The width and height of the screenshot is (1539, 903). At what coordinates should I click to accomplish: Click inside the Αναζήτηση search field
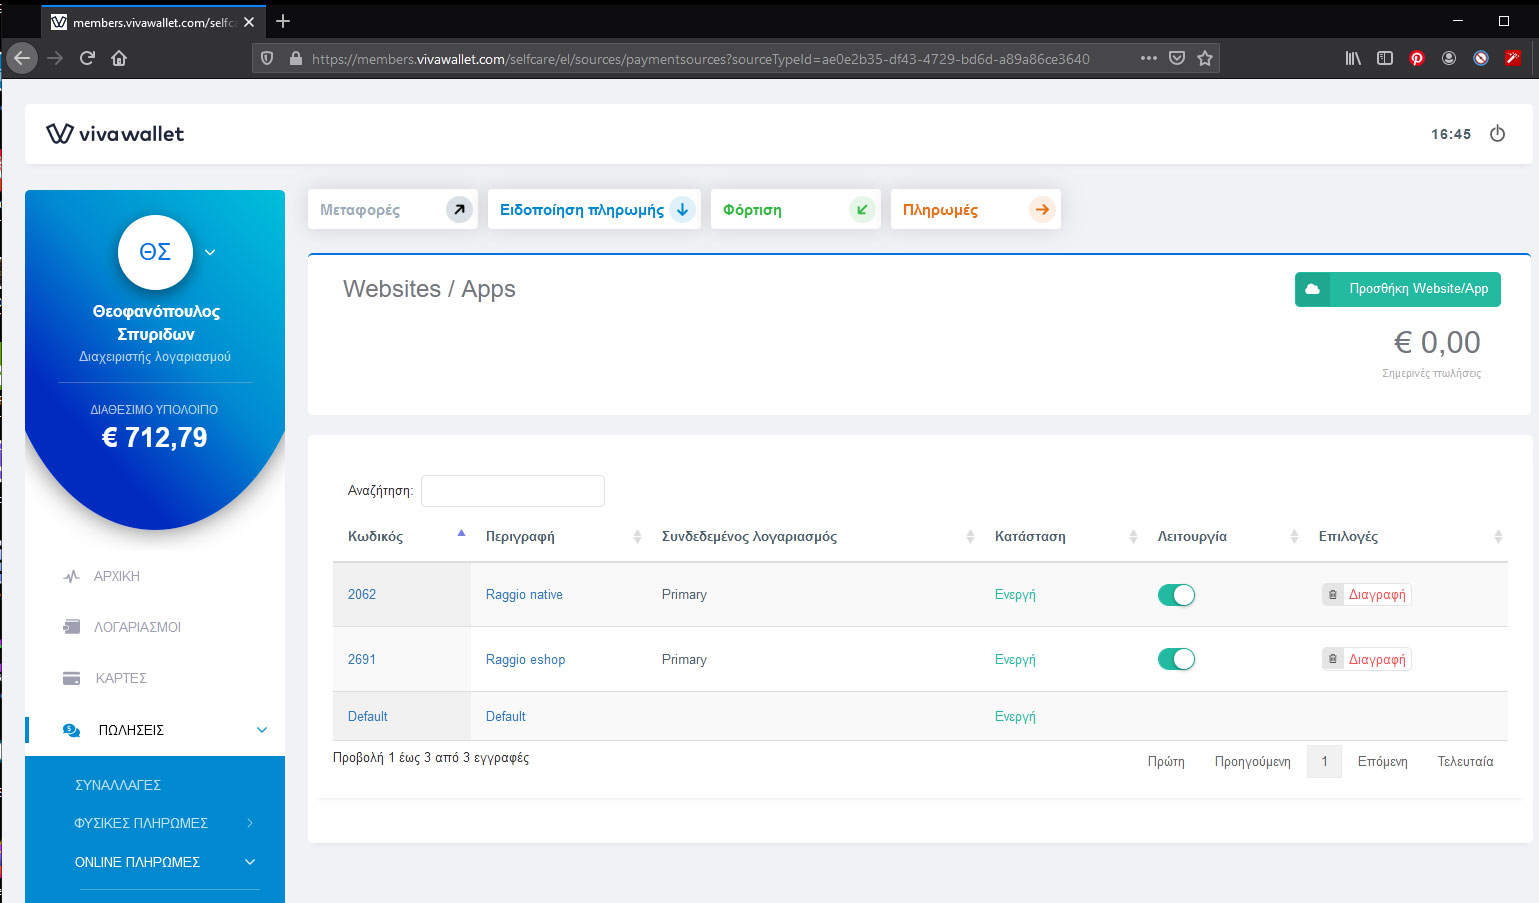(x=512, y=491)
